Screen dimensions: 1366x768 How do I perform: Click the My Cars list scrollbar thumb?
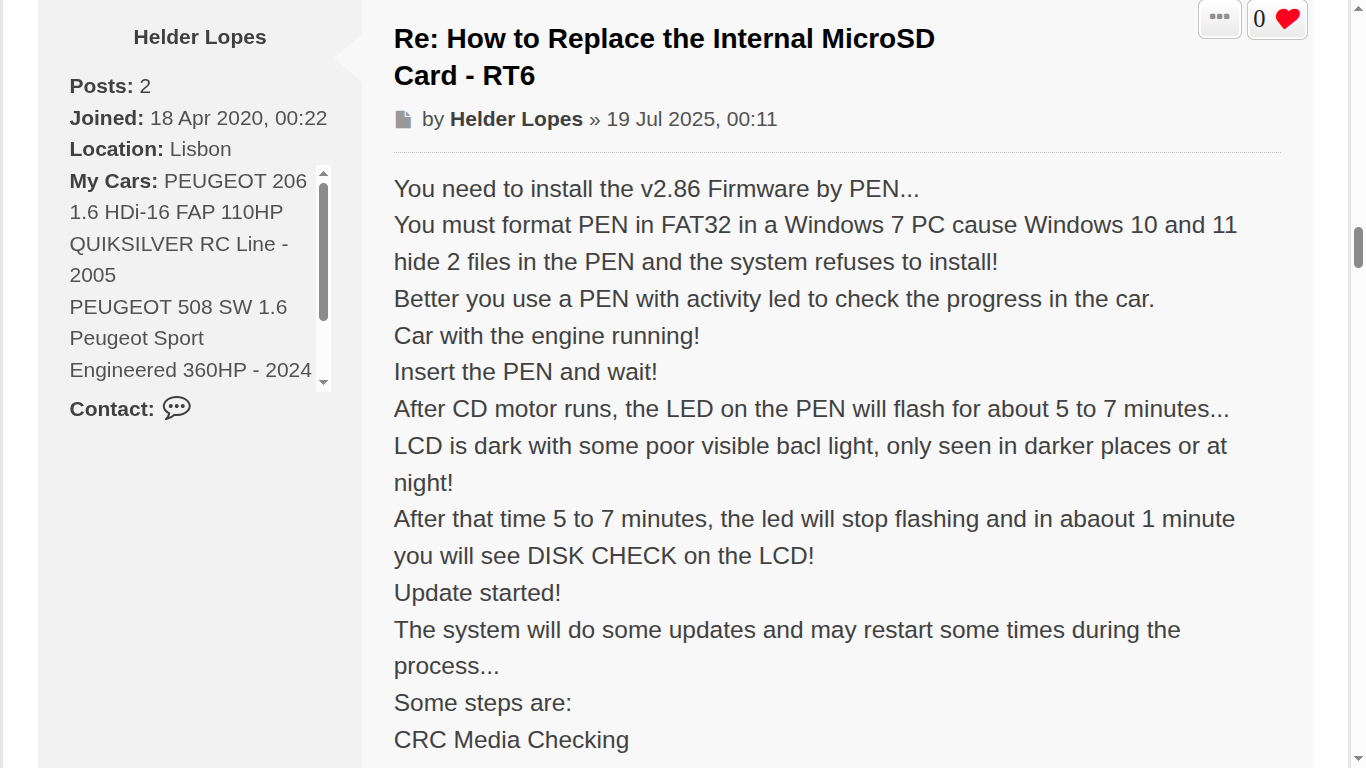tap(323, 252)
